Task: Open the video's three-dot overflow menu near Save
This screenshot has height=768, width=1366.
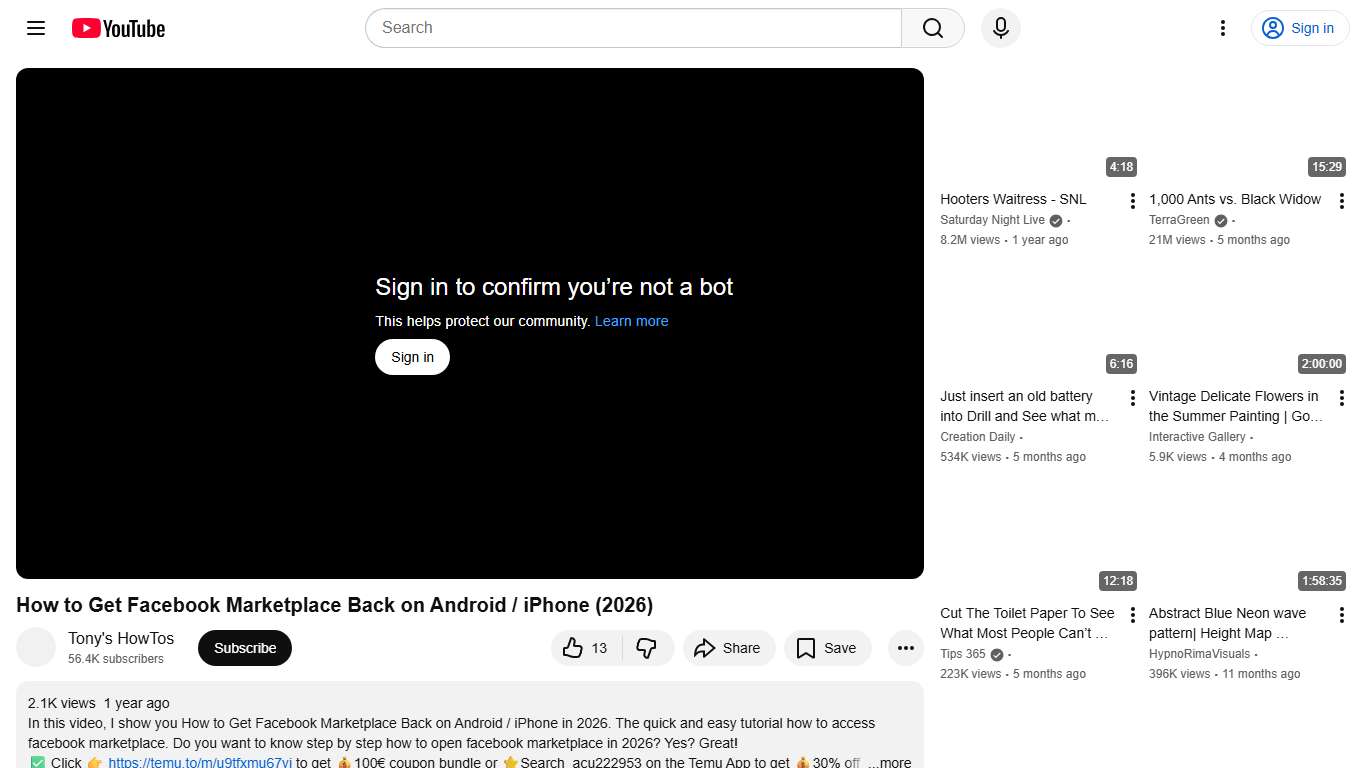Action: coord(905,648)
